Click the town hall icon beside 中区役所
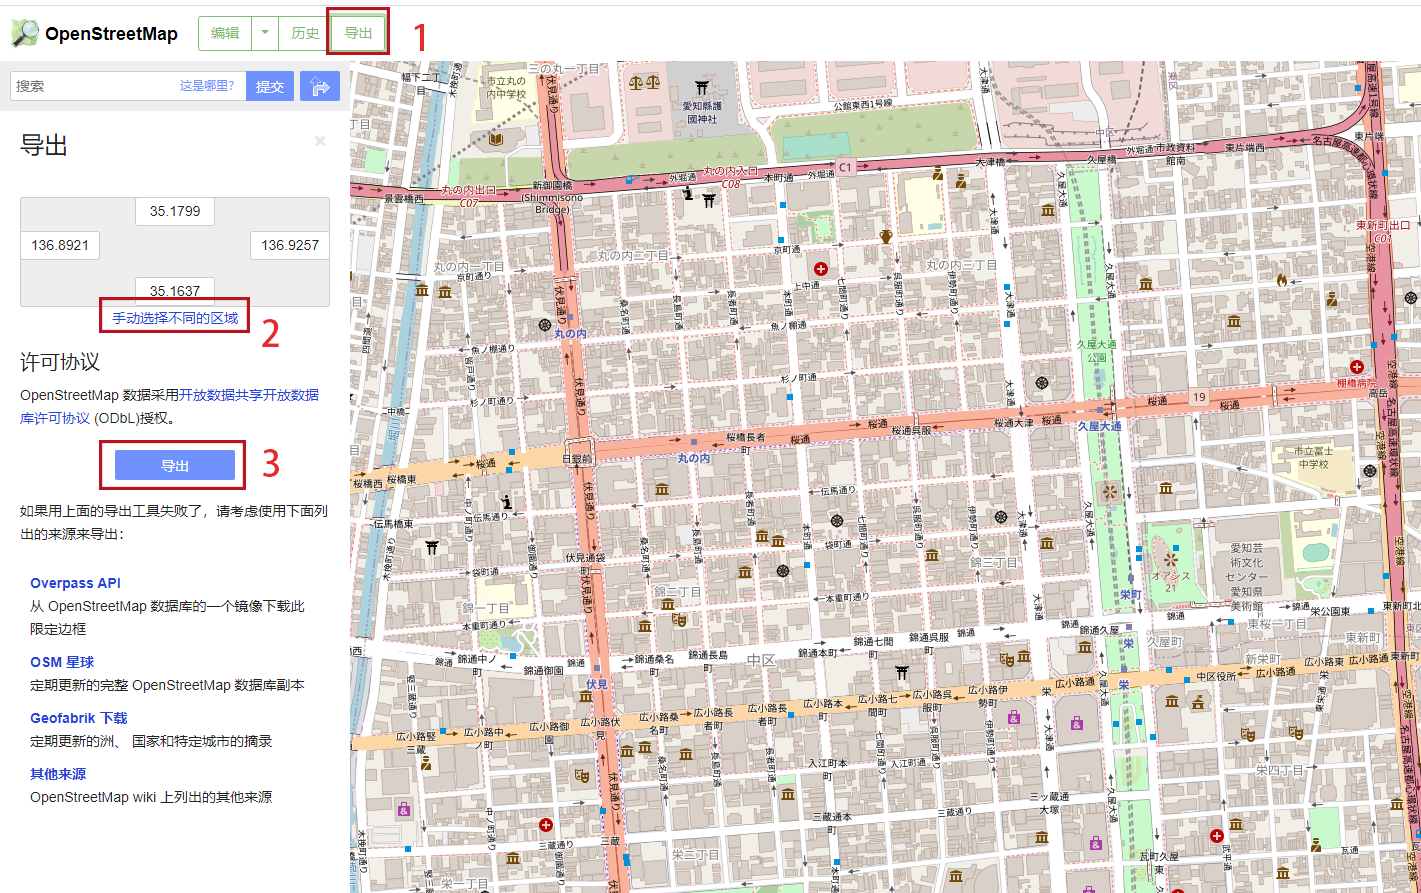The width and height of the screenshot is (1421, 893). [1197, 703]
